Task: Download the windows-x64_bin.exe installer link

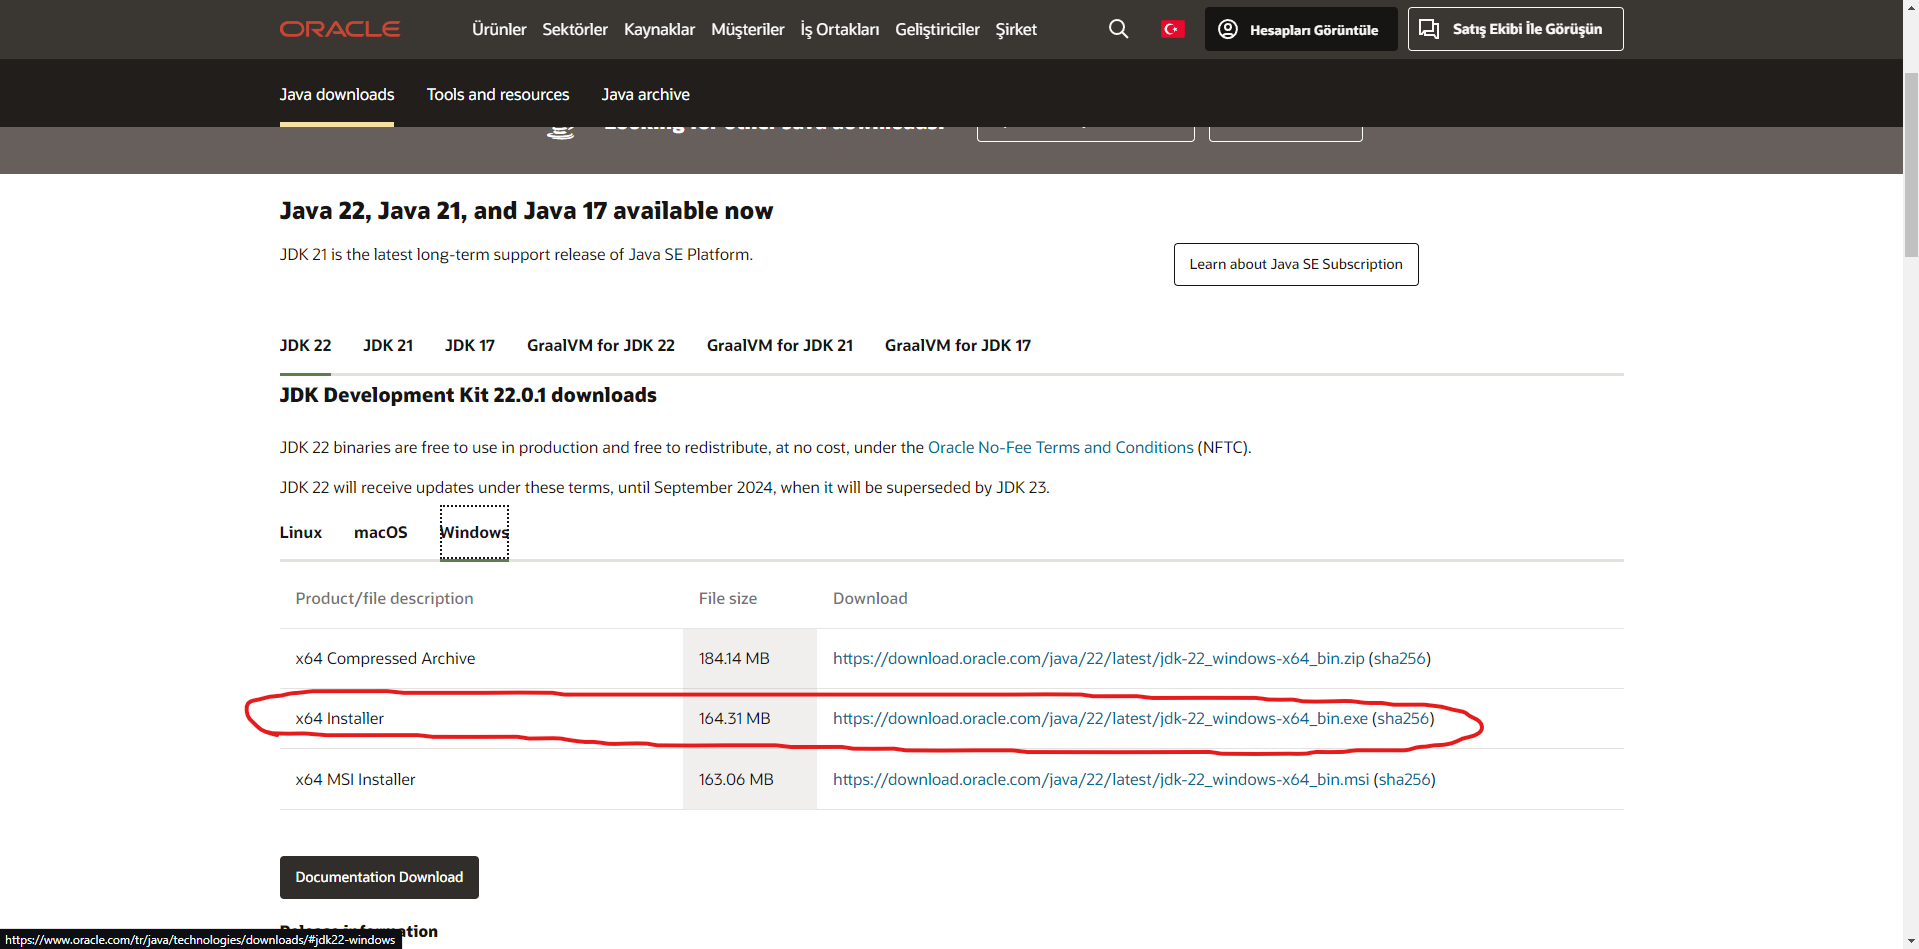Action: click(x=1100, y=718)
